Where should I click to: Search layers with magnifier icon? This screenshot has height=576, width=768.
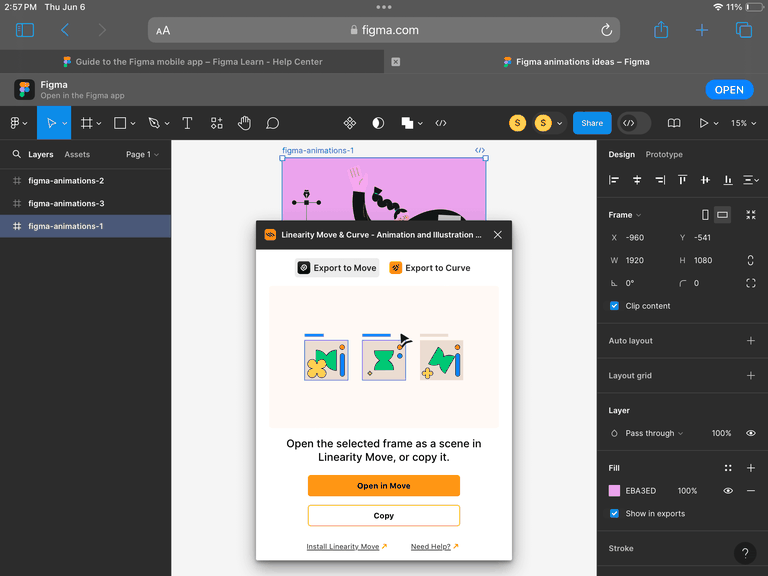(x=16, y=155)
